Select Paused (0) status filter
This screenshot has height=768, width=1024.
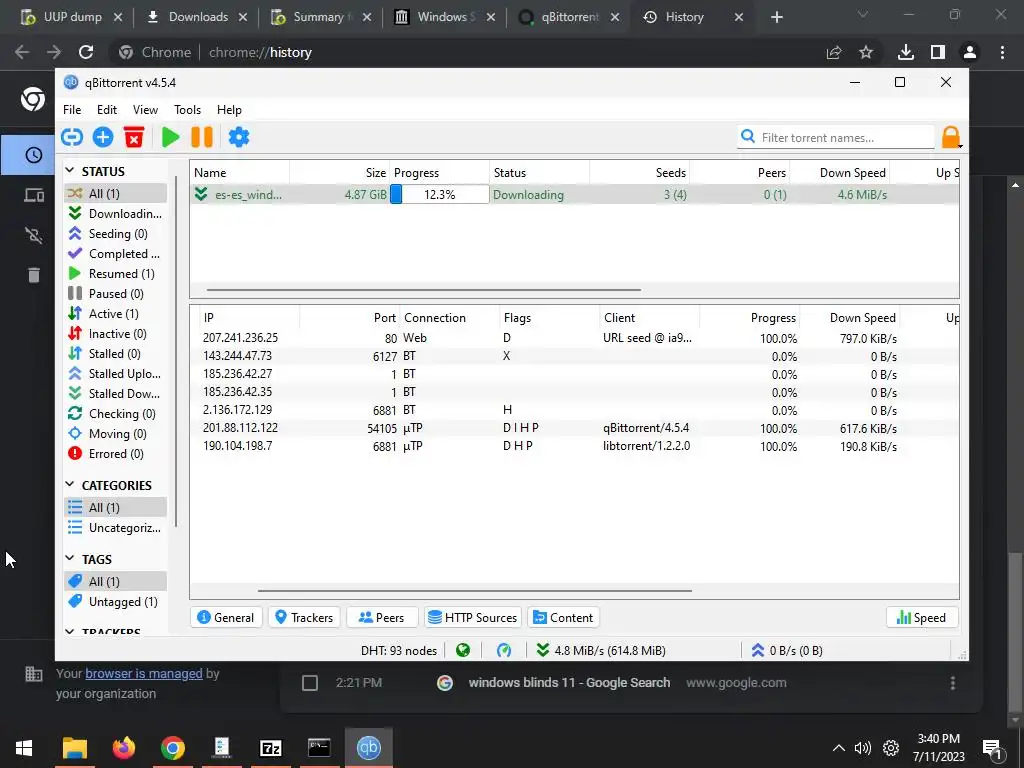pos(115,294)
